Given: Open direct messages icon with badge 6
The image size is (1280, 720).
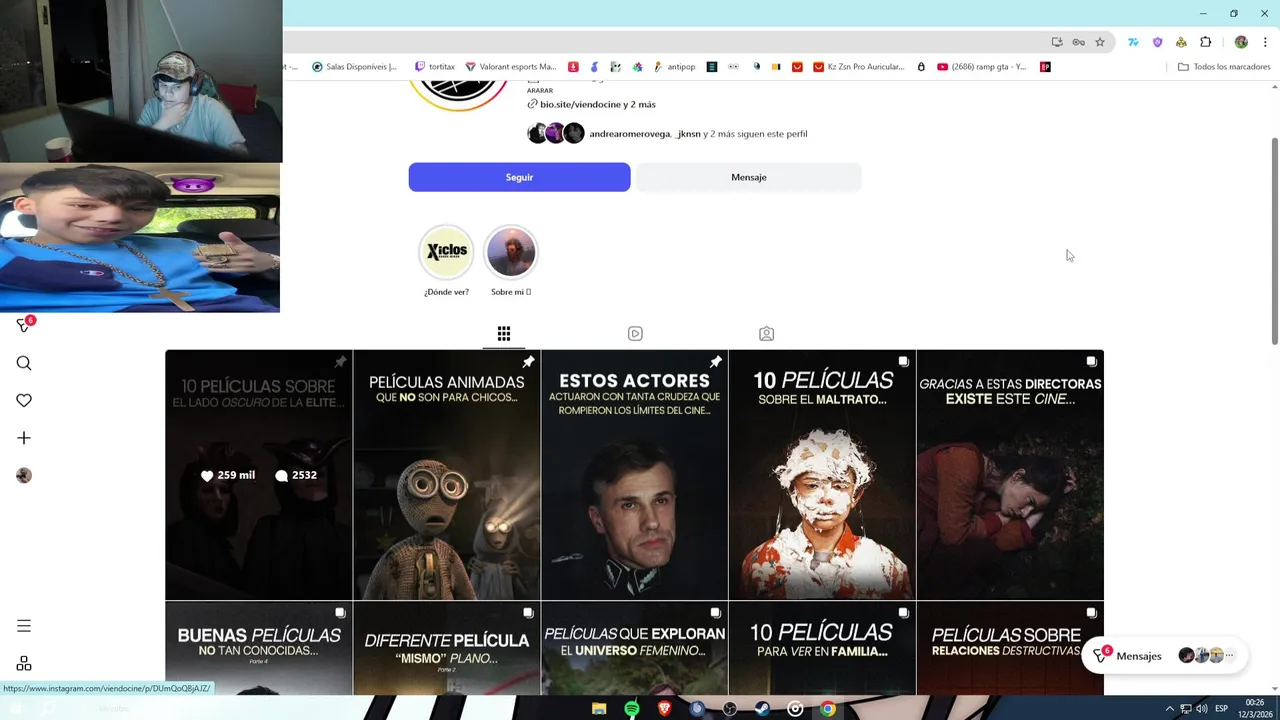Looking at the screenshot, I should coord(24,325).
